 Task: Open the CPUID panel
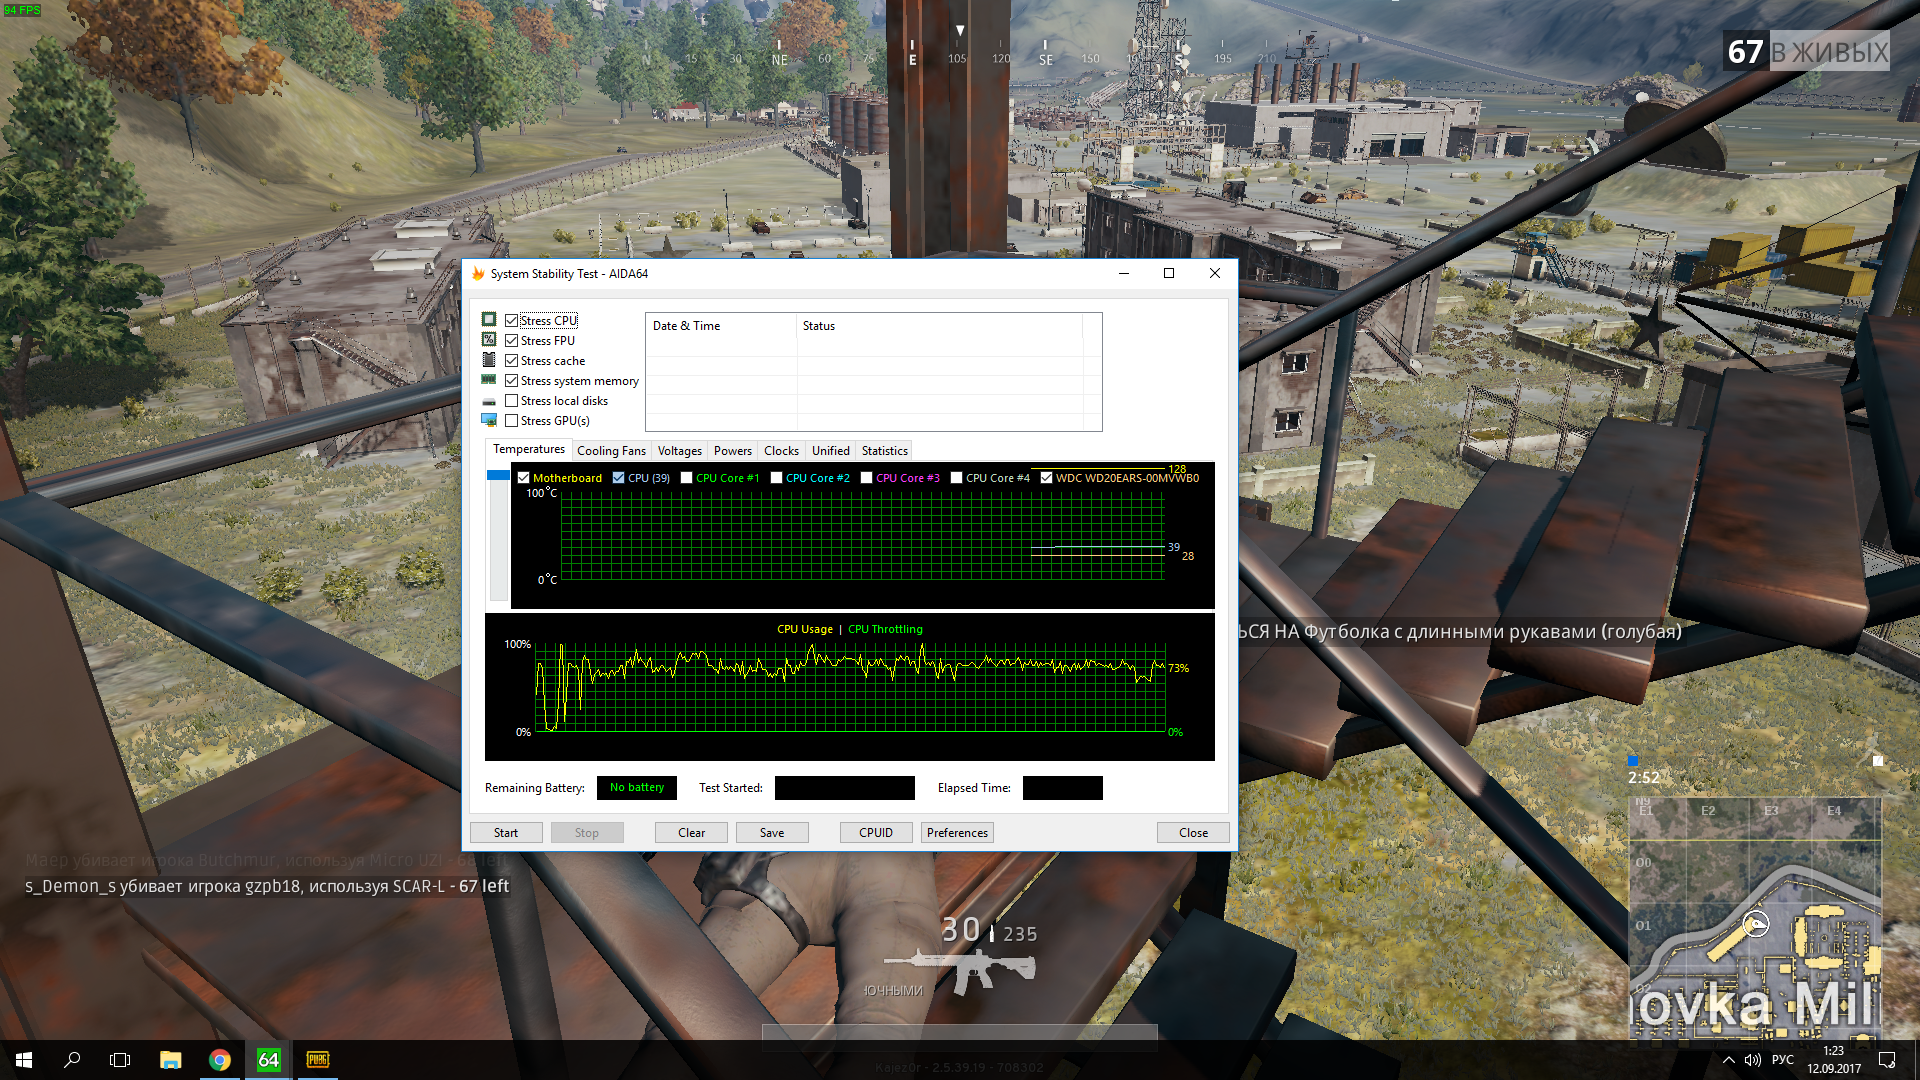click(876, 833)
